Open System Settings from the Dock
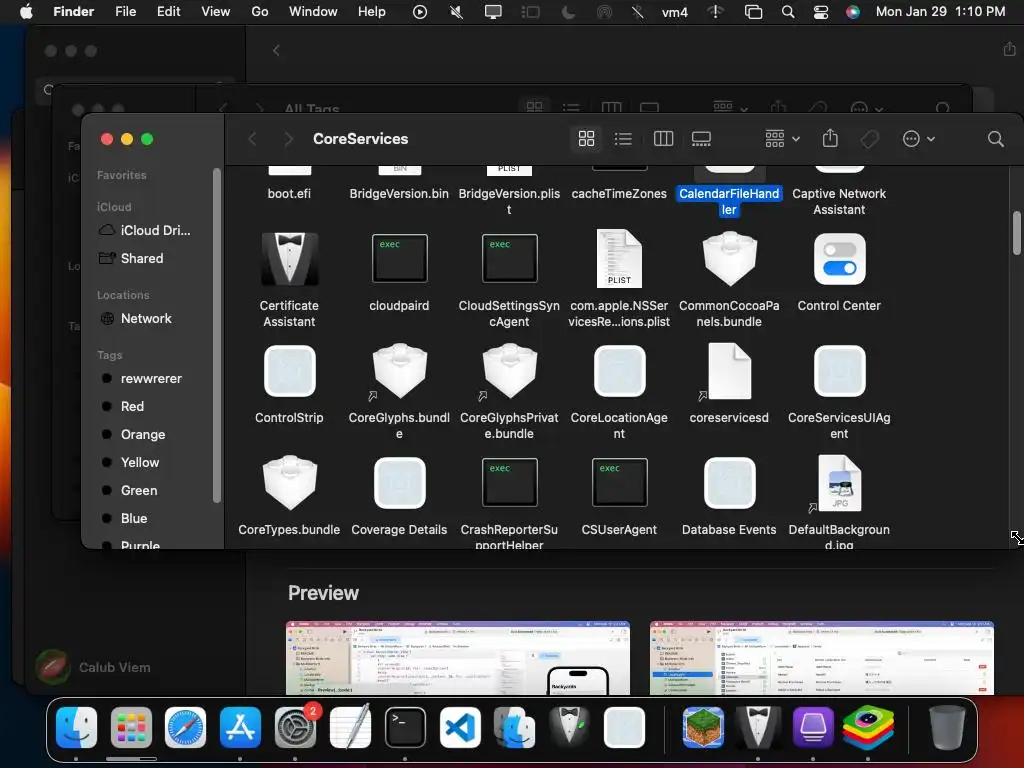 [x=295, y=728]
